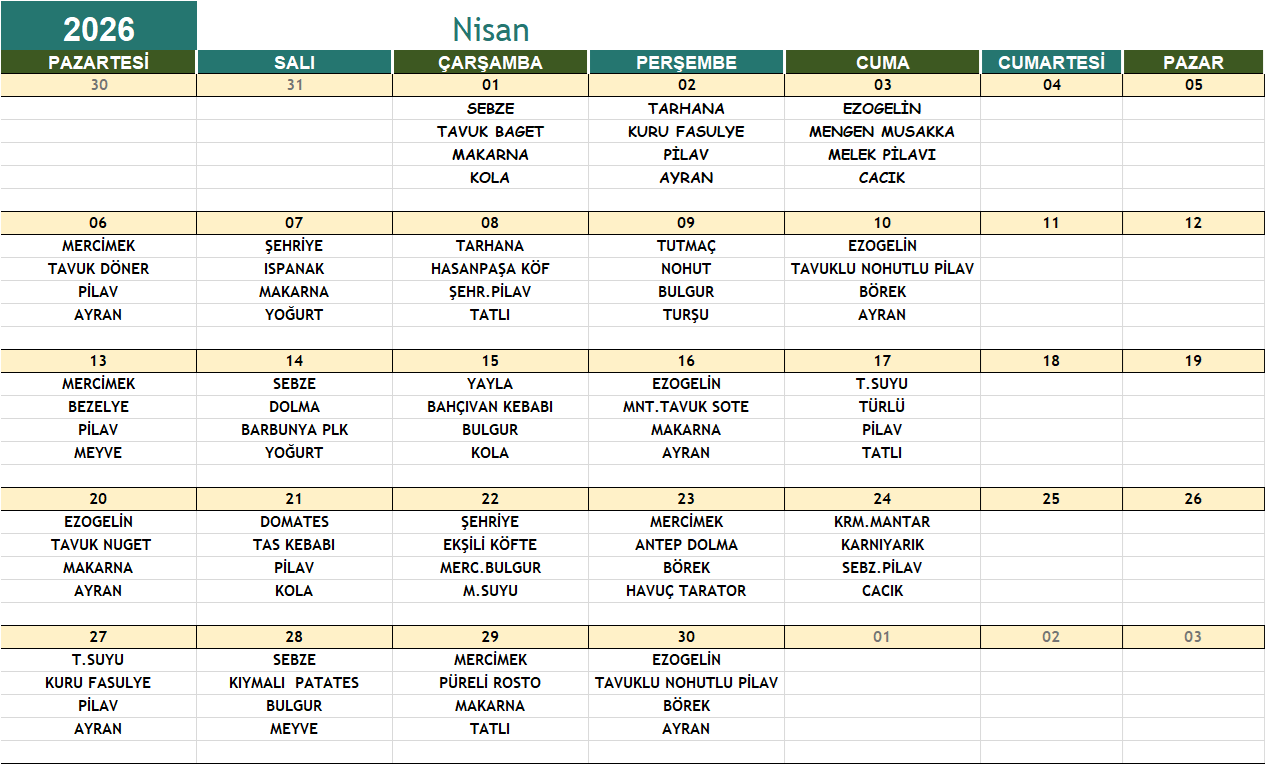Select the EKŞİLİ KÖFTE cell

490,544
